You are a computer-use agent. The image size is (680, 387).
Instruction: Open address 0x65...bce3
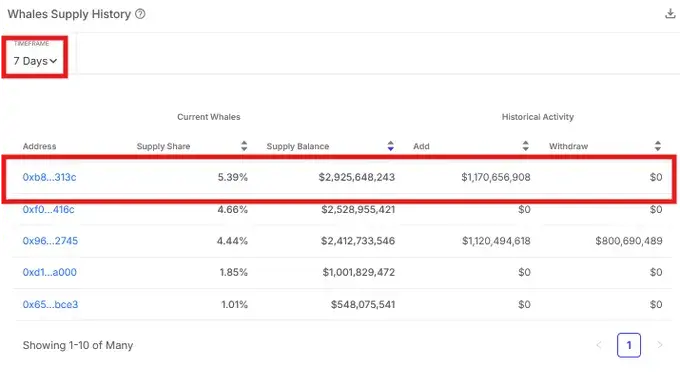point(50,304)
